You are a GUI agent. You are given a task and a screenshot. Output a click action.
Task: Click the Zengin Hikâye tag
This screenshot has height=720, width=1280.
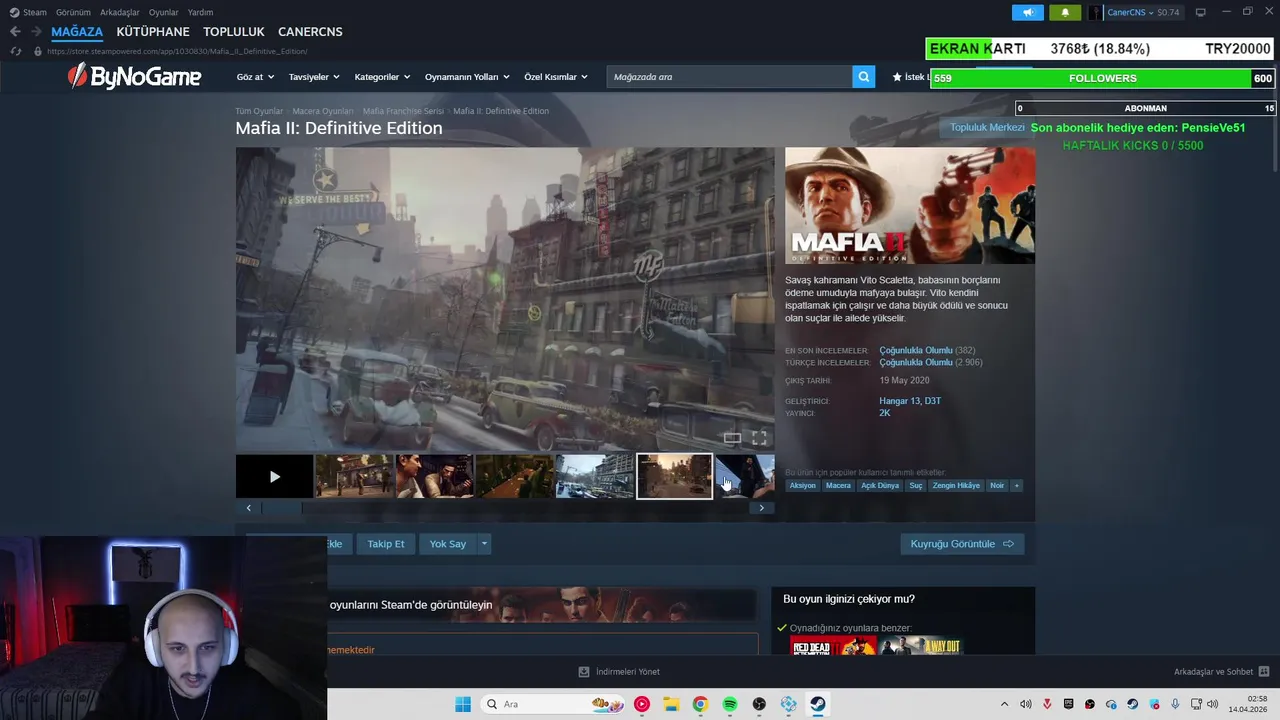click(956, 486)
